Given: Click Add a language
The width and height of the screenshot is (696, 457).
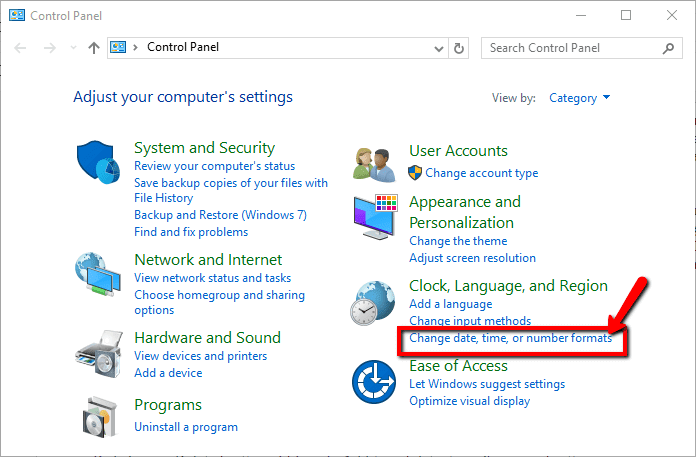Looking at the screenshot, I should tap(451, 304).
